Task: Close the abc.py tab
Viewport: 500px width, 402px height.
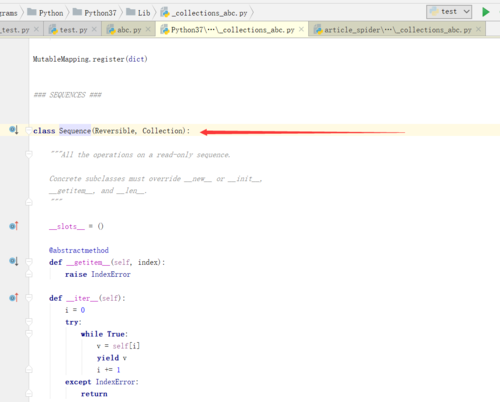Action: 148,30
